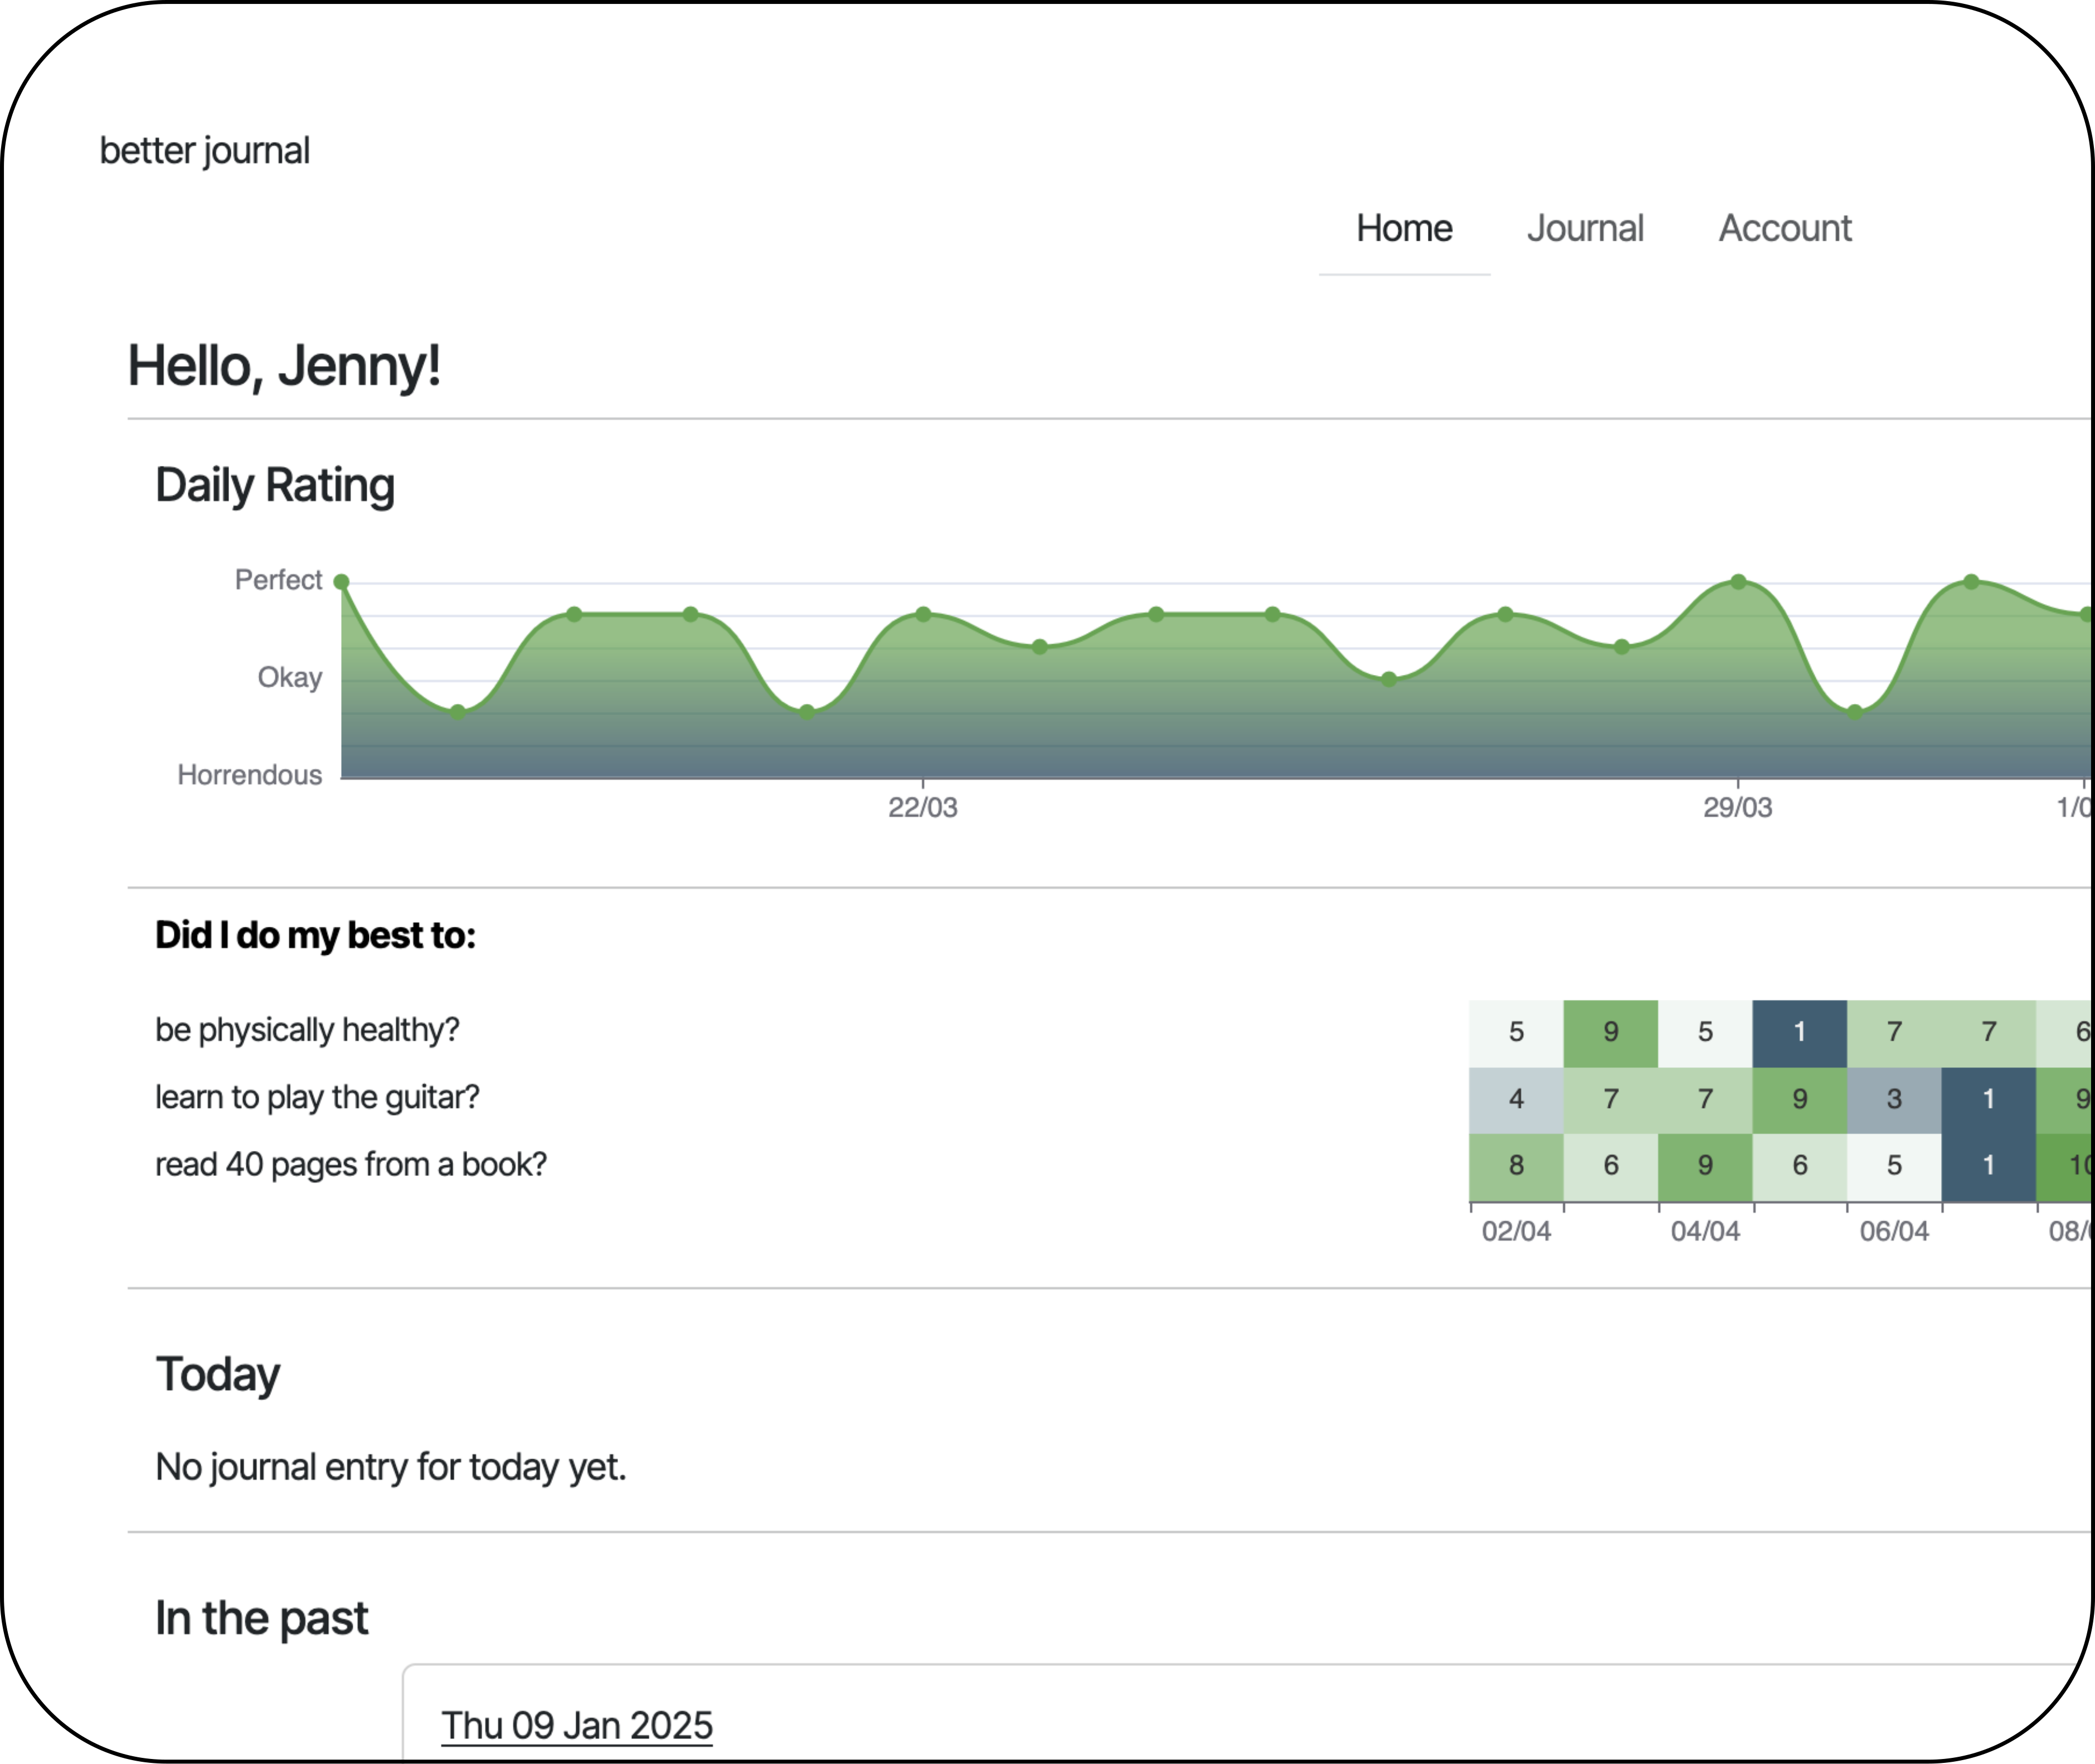The height and width of the screenshot is (1764, 2095).
Task: Select the Home tab
Action: (1404, 228)
